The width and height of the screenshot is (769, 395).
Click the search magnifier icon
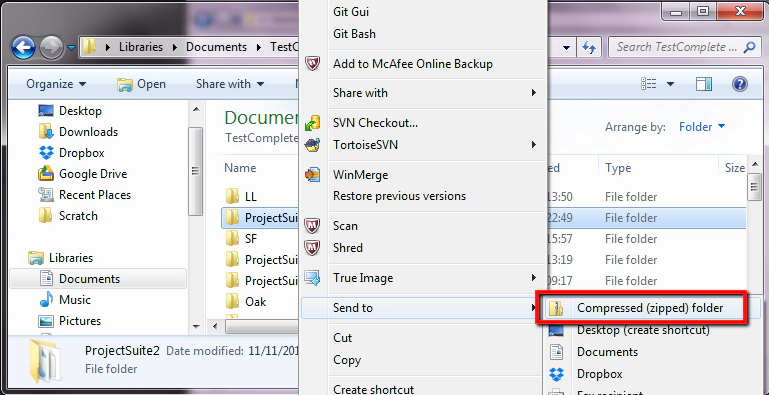tap(749, 47)
